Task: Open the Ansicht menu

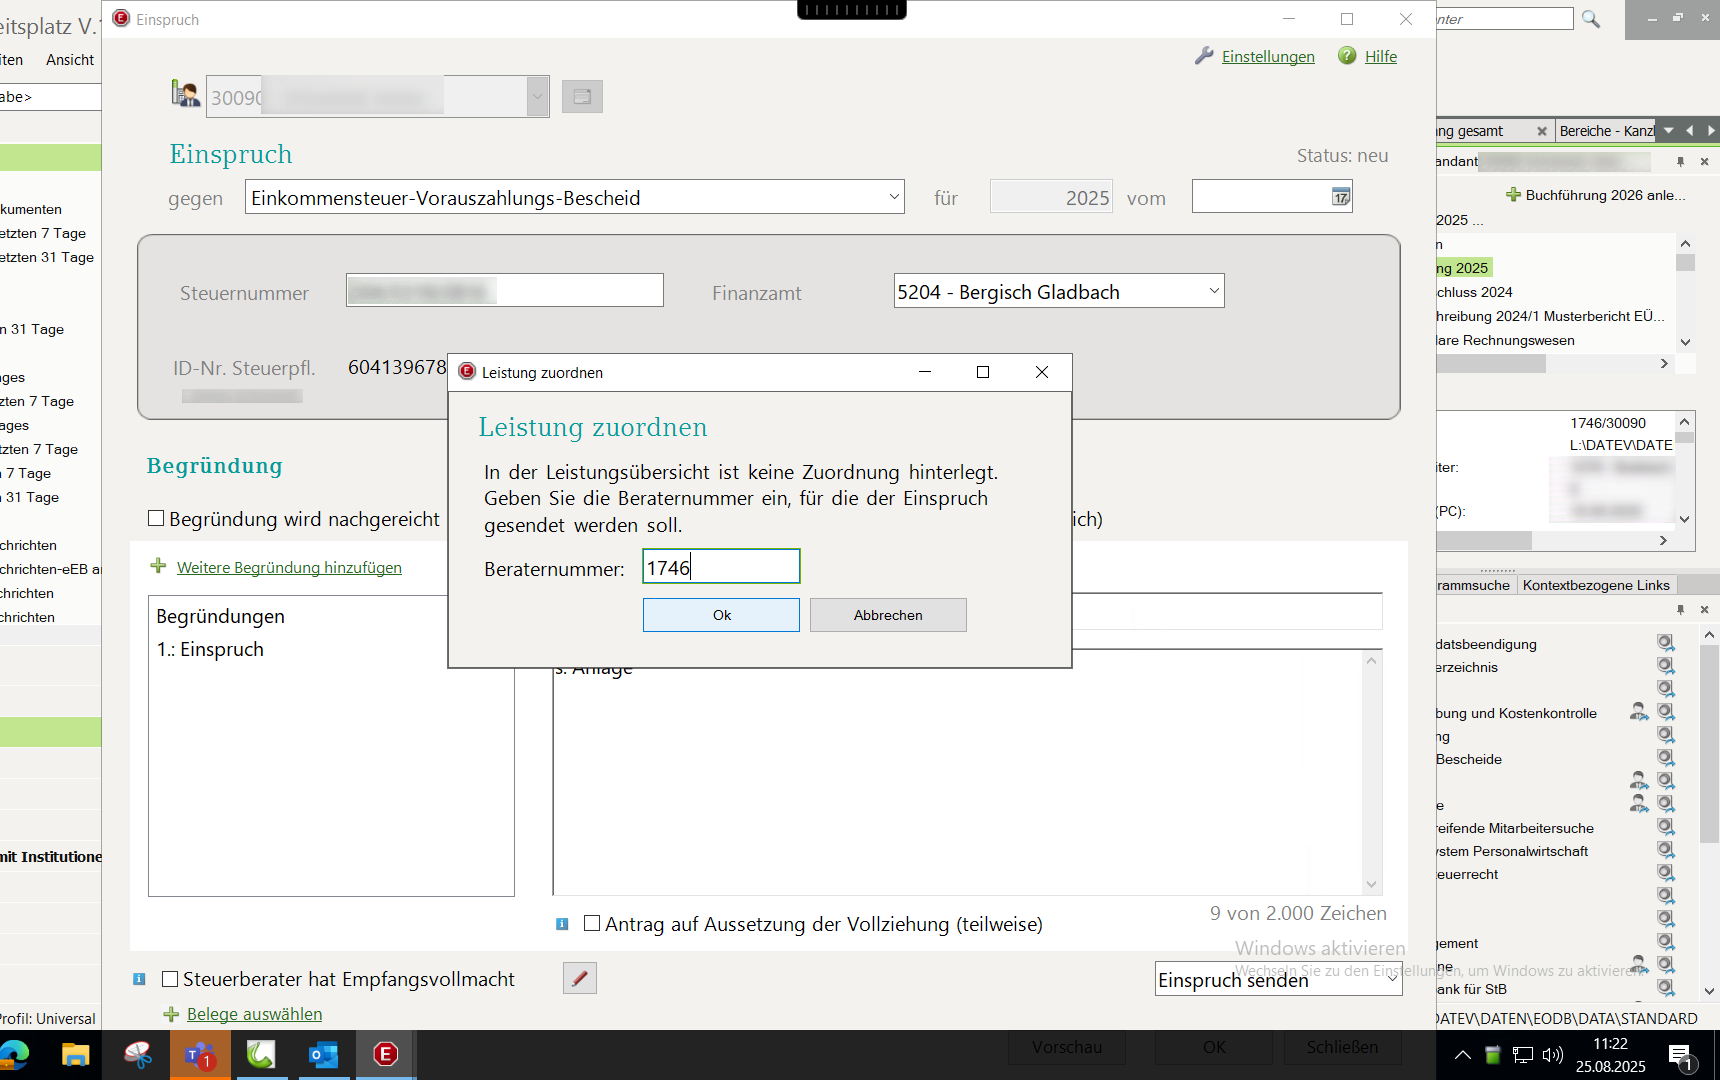Action: (70, 60)
